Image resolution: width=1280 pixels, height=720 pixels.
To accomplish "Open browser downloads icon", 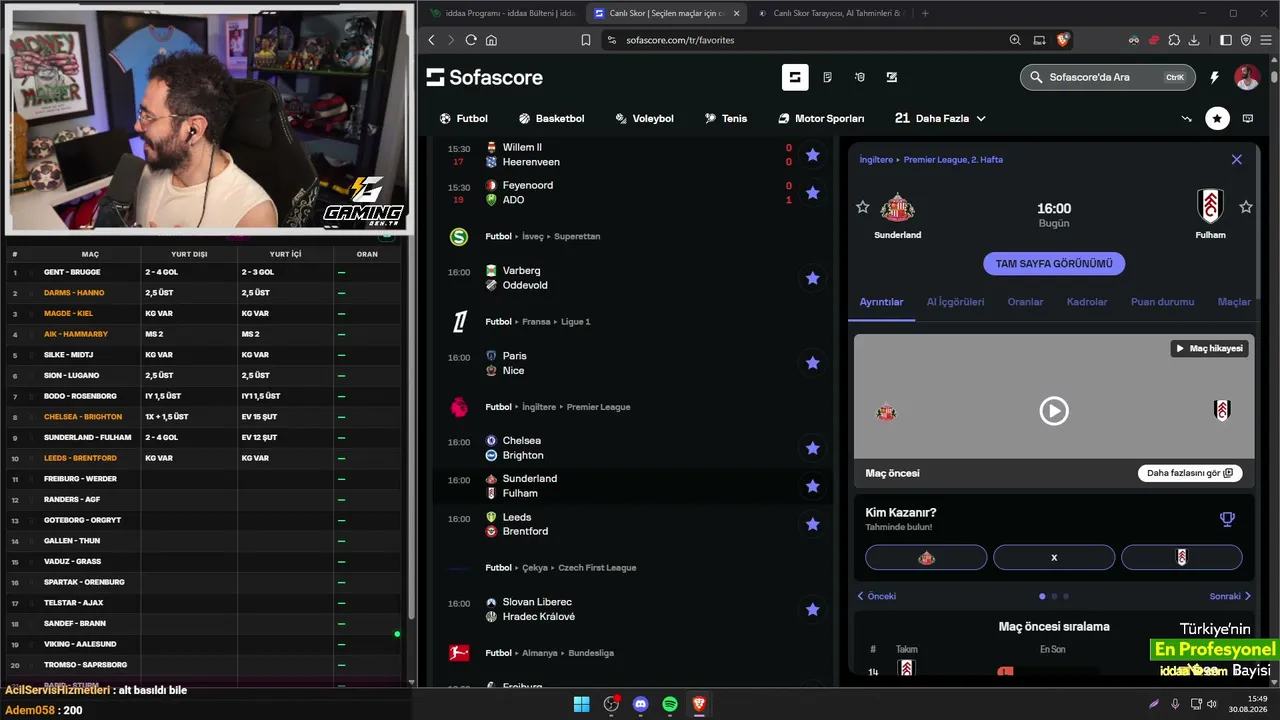I will pos(1194,40).
